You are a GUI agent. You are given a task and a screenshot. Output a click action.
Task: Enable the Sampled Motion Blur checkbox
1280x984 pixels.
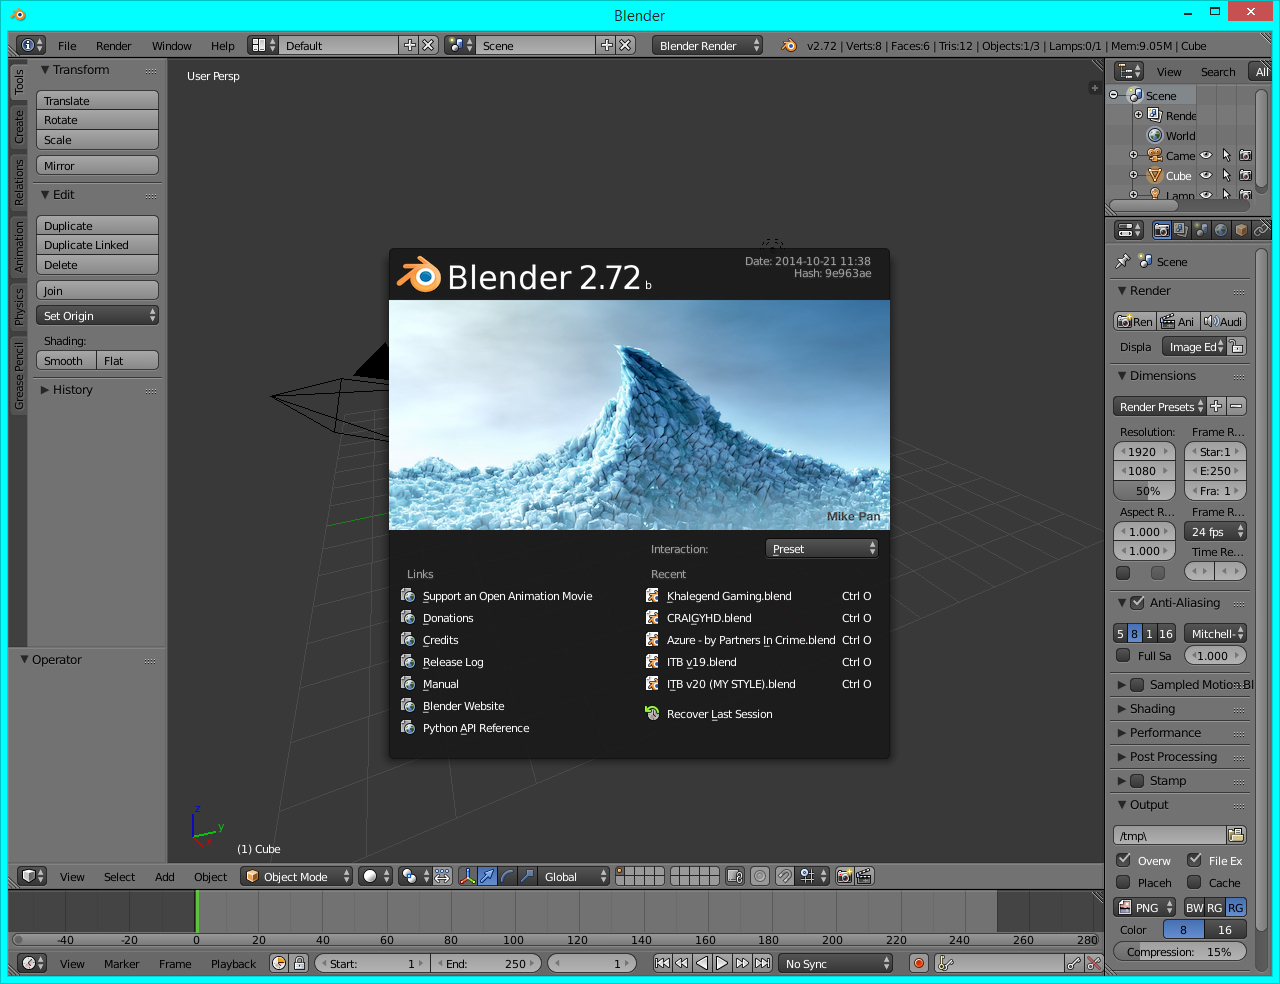coord(1137,685)
